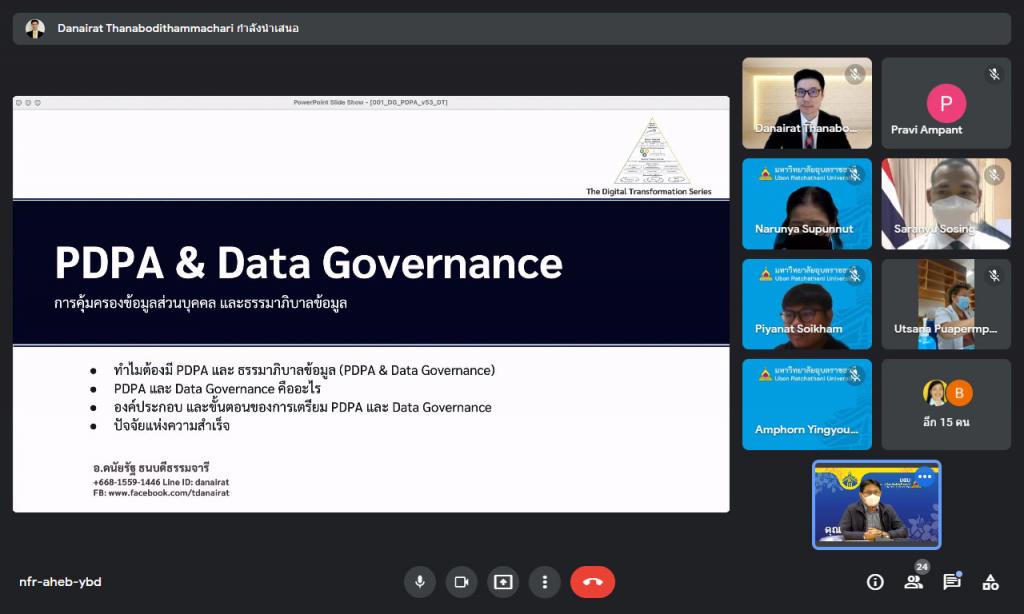Viewport: 1024px width, 614px height.
Task: Mute the microphone in the call bar
Action: [420, 582]
